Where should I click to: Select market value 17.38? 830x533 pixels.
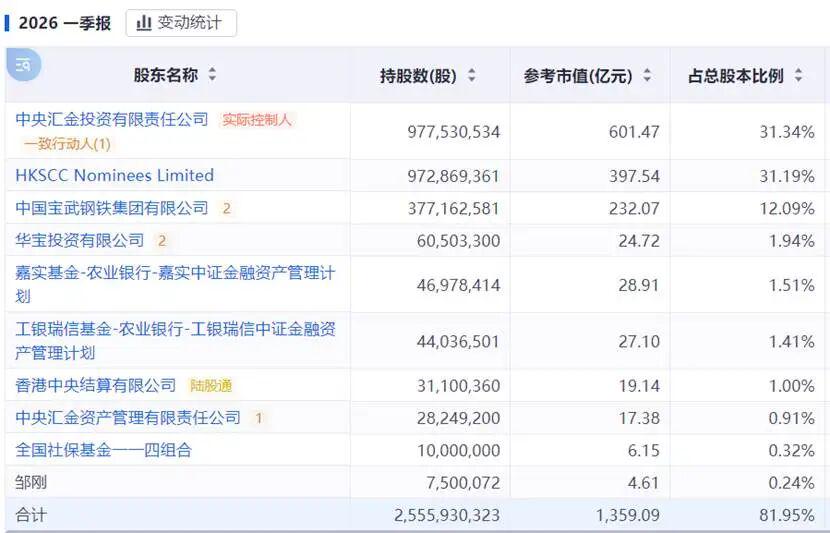click(639, 418)
